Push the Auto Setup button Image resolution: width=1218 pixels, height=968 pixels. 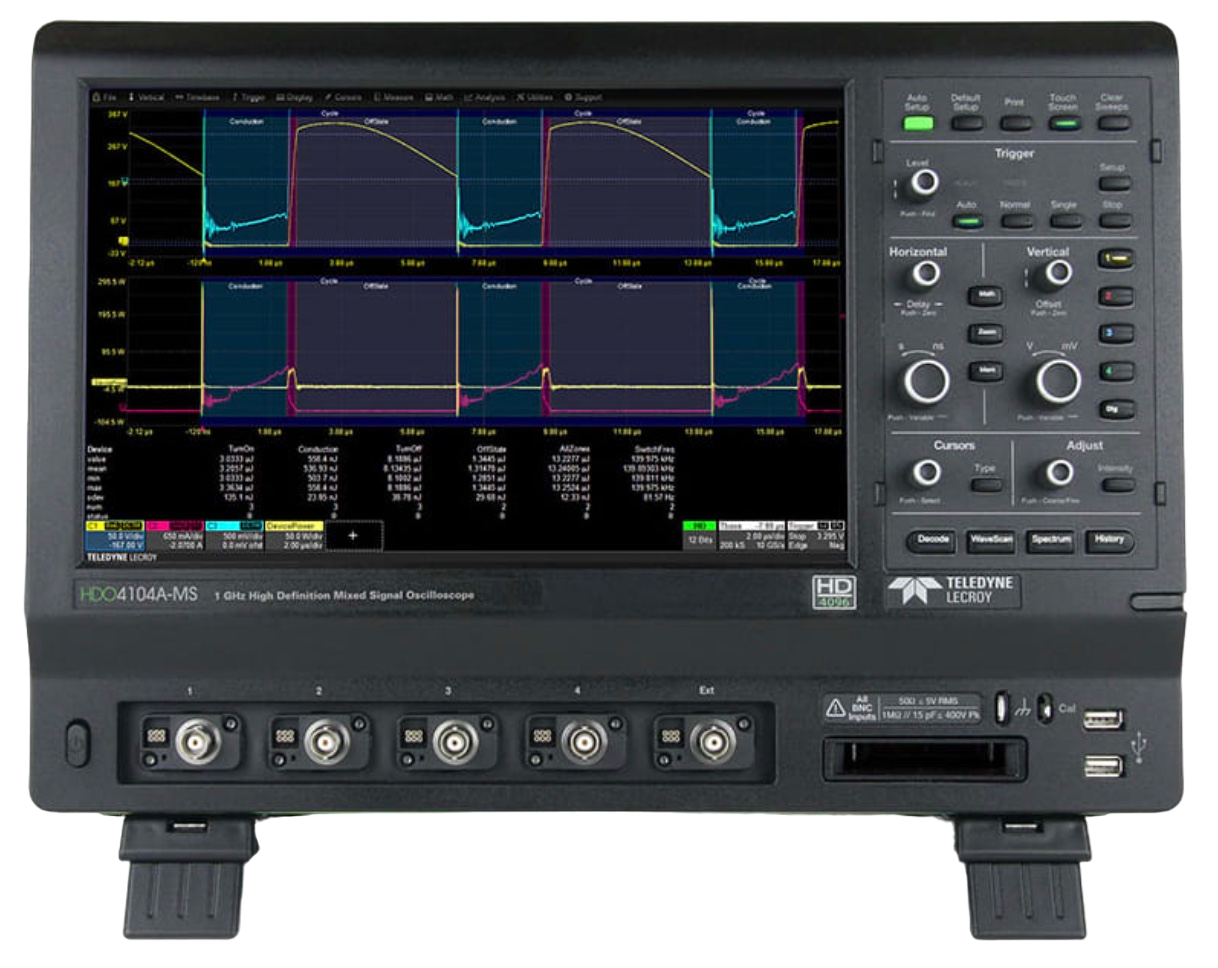coord(917,124)
